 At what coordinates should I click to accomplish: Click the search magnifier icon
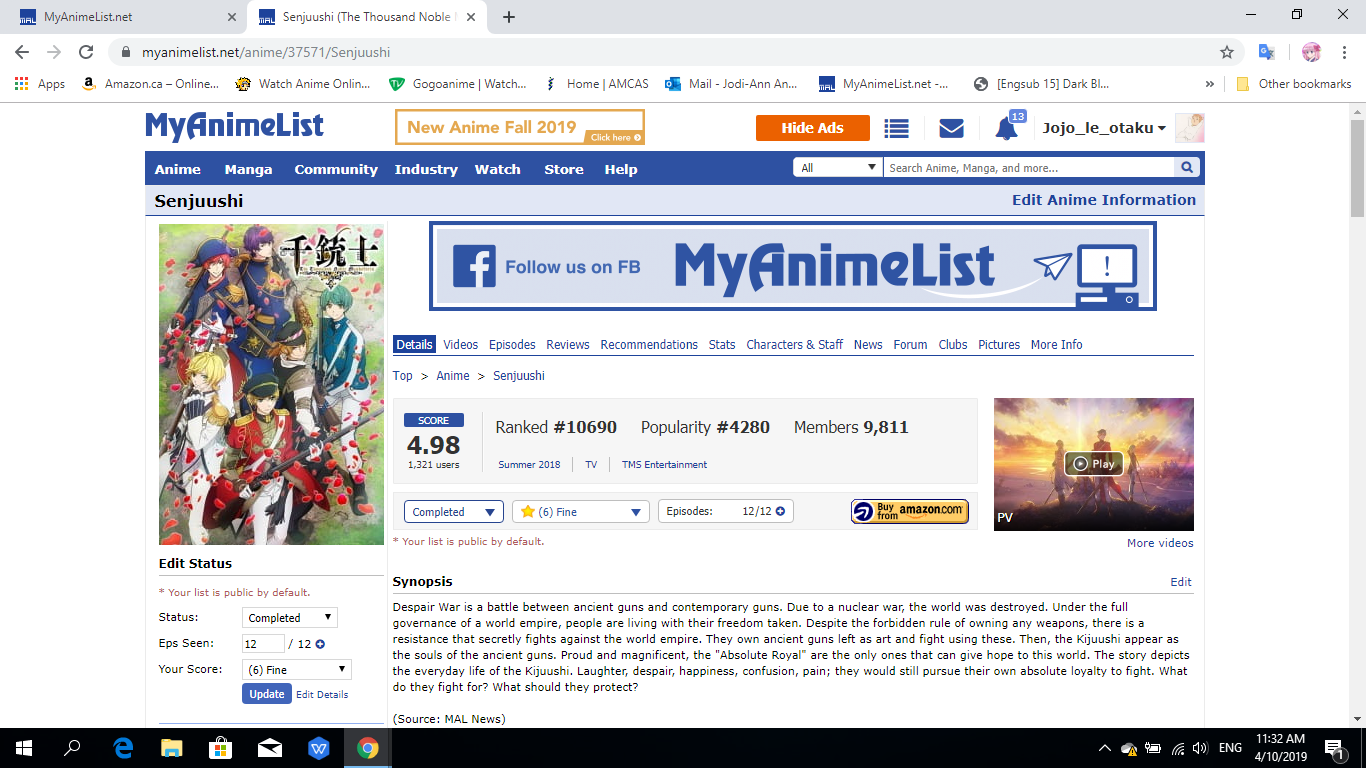[1186, 166]
